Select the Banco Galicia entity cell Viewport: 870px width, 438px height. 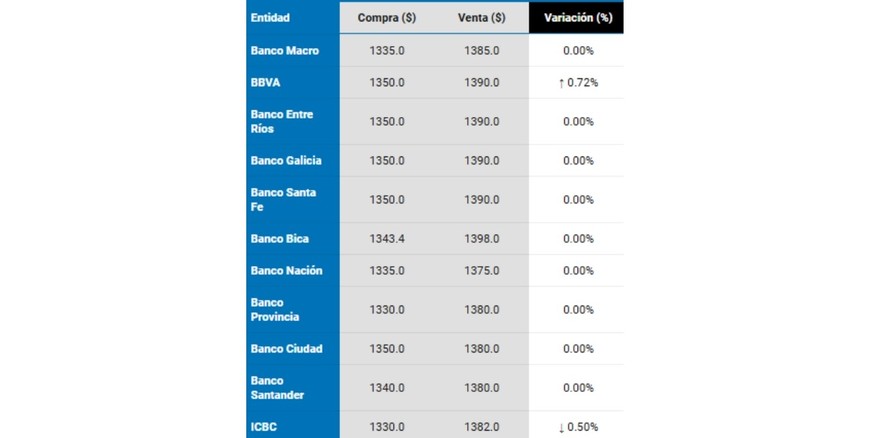286,161
